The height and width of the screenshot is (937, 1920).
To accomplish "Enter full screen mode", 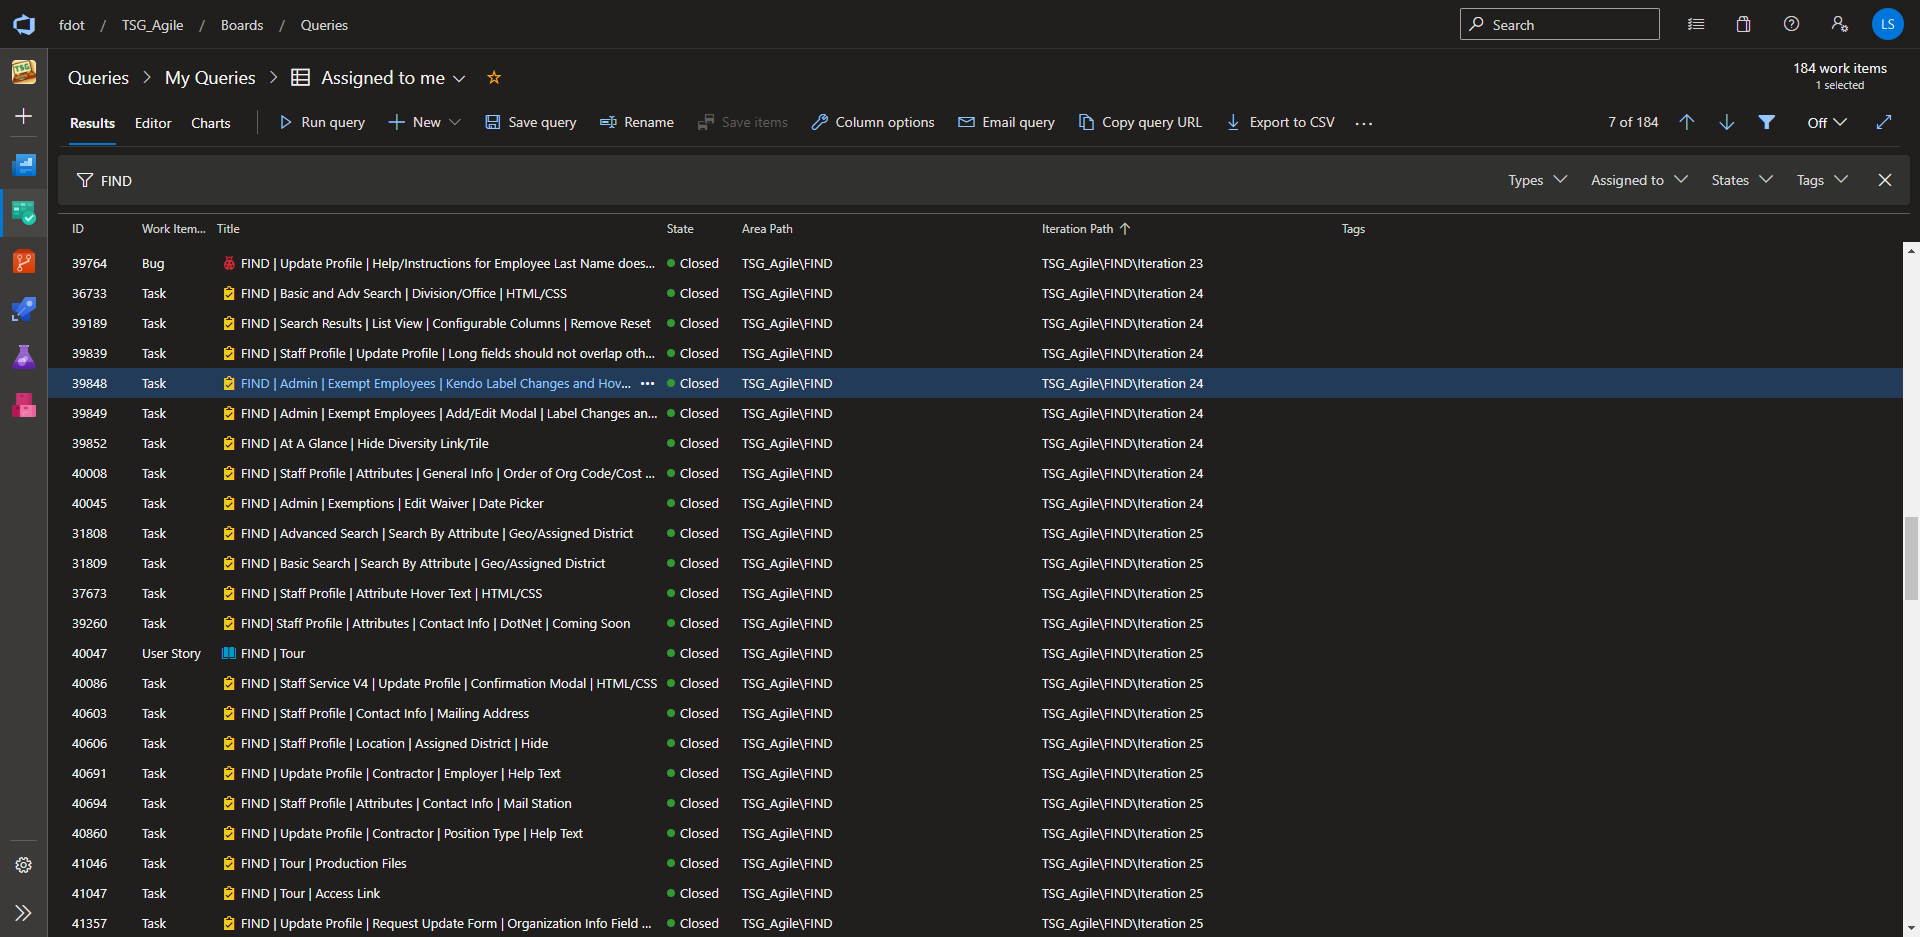I will click(1884, 122).
